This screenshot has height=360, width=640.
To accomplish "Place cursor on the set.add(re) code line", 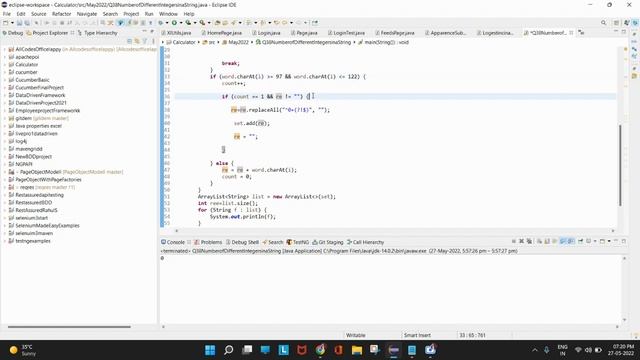I will click(x=252, y=123).
